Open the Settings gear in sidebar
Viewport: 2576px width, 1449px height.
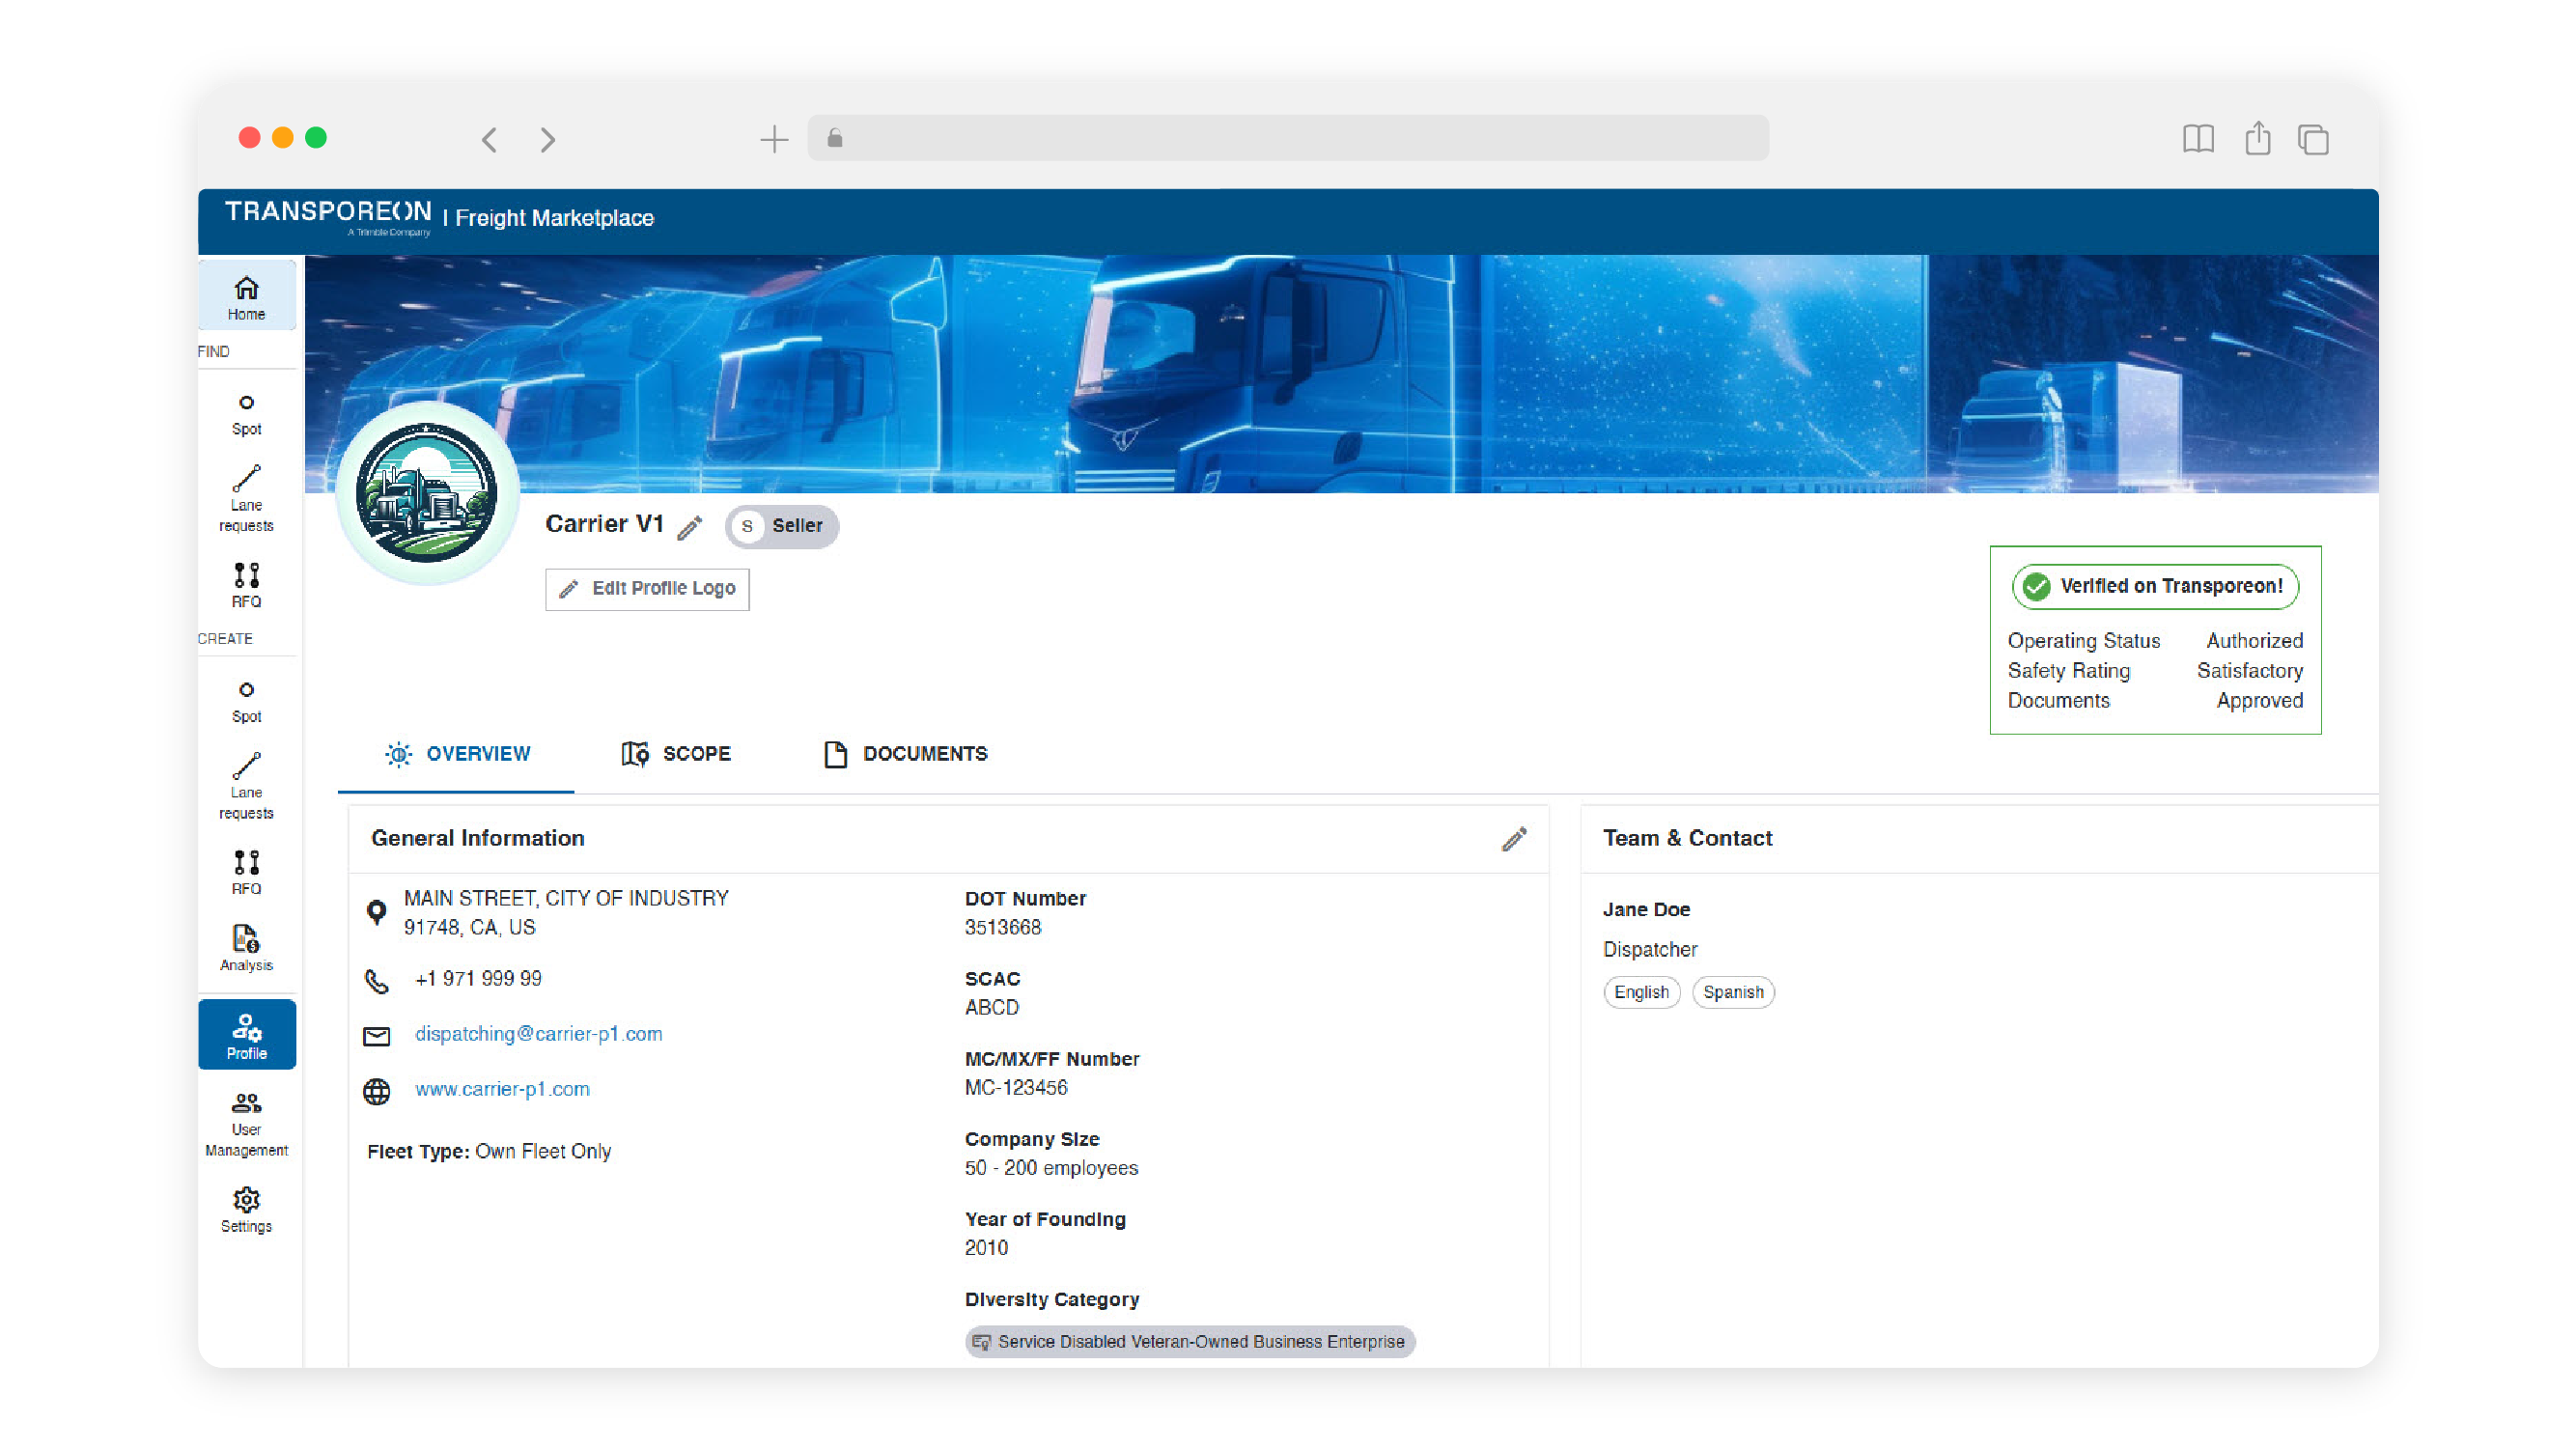[x=246, y=1208]
